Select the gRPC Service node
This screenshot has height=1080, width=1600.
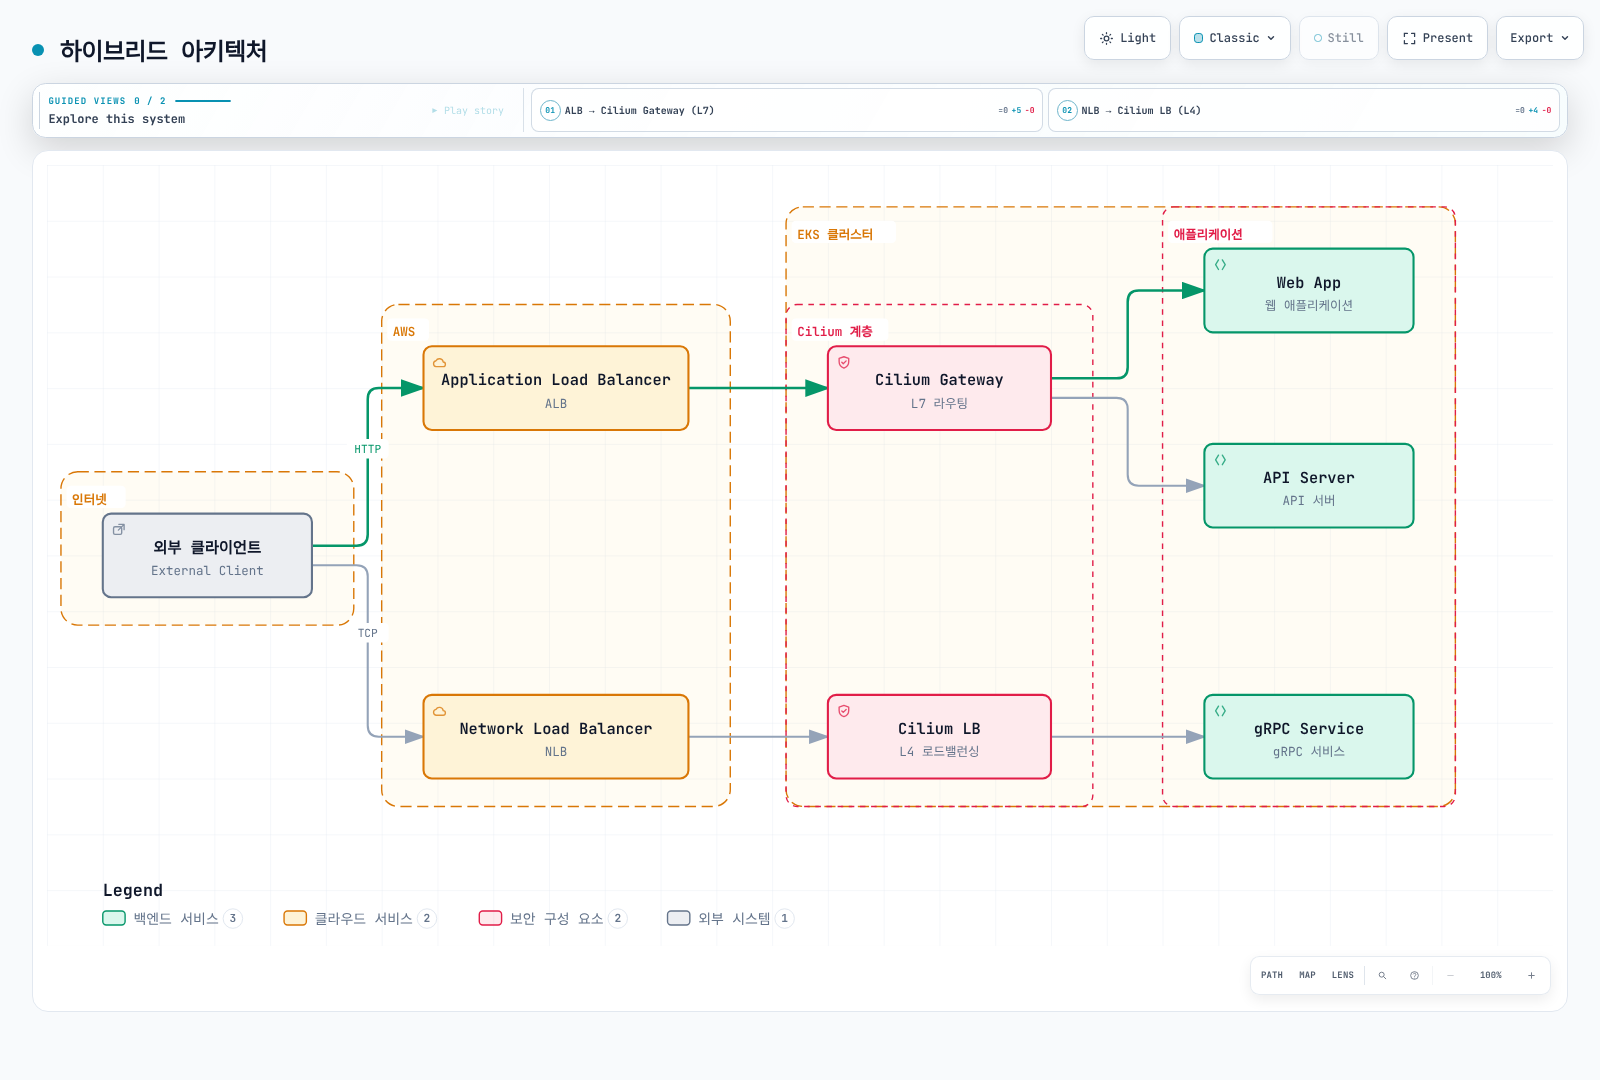coord(1309,737)
